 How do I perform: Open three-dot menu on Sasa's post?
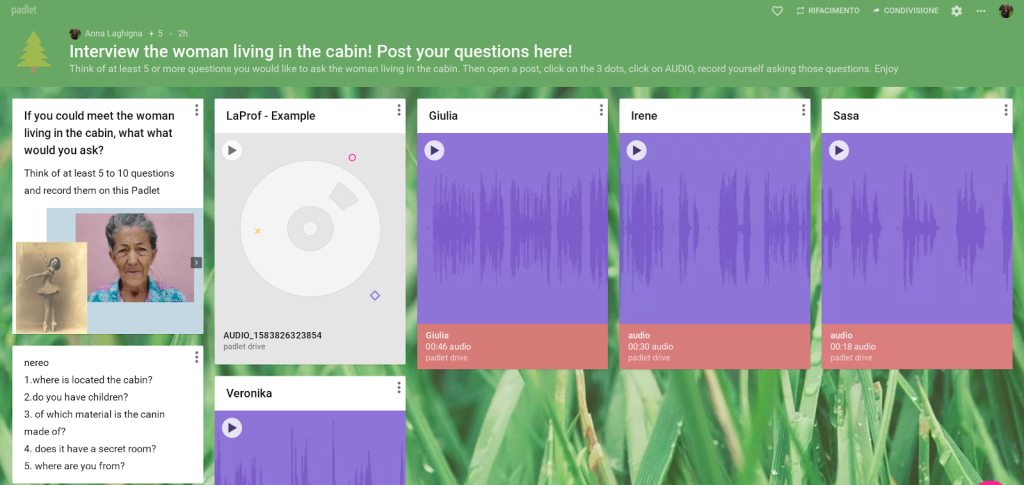click(1005, 110)
